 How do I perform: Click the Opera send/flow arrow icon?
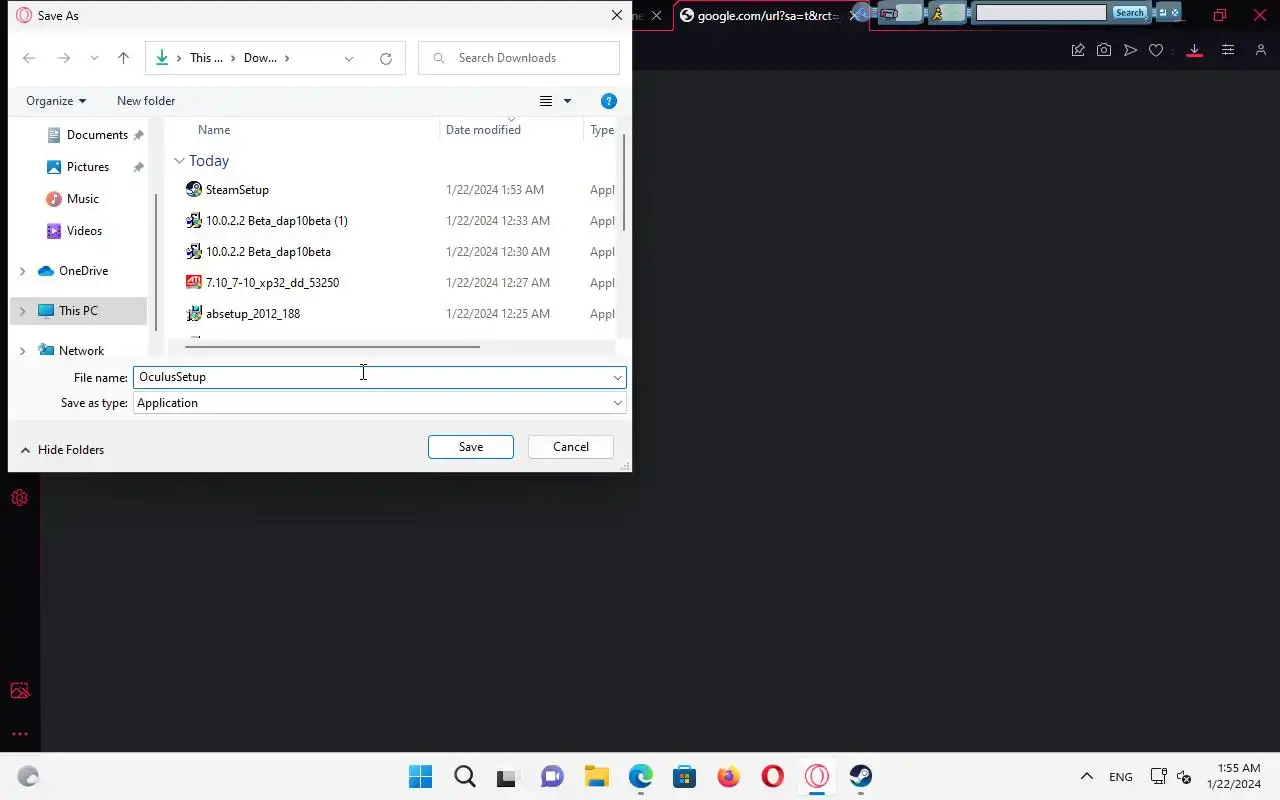(x=1130, y=50)
